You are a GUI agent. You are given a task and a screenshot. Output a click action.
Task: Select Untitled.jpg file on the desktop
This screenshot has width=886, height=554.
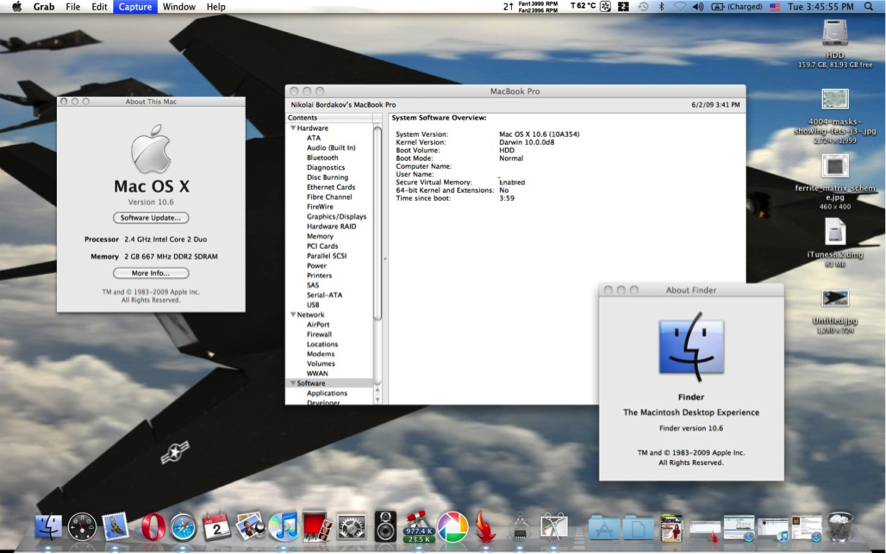[x=835, y=298]
